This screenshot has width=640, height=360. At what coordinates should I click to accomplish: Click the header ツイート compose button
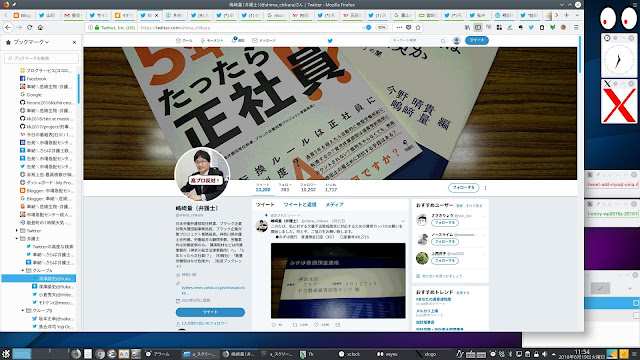(x=476, y=40)
